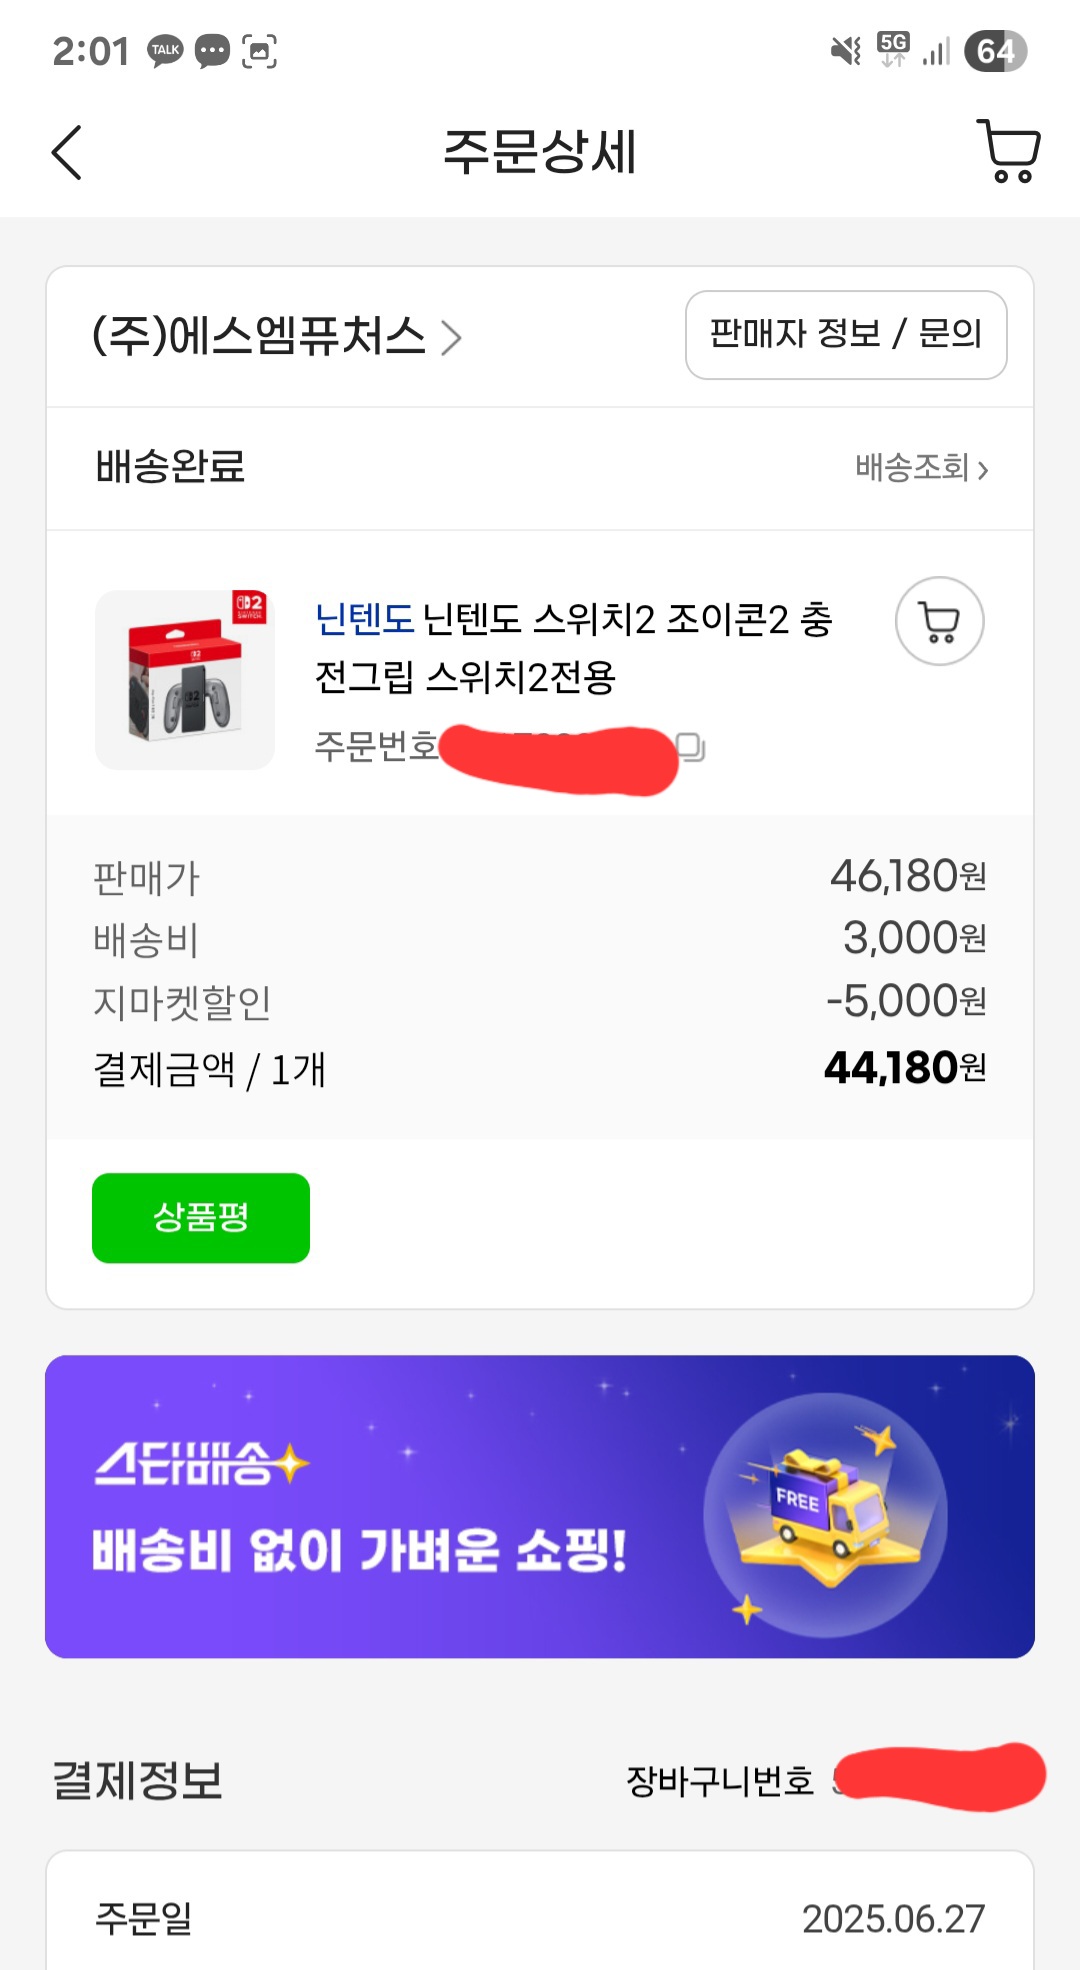1080x1970 pixels.
Task: Tap the chat bubble notification icon
Action: pyautogui.click(x=212, y=51)
